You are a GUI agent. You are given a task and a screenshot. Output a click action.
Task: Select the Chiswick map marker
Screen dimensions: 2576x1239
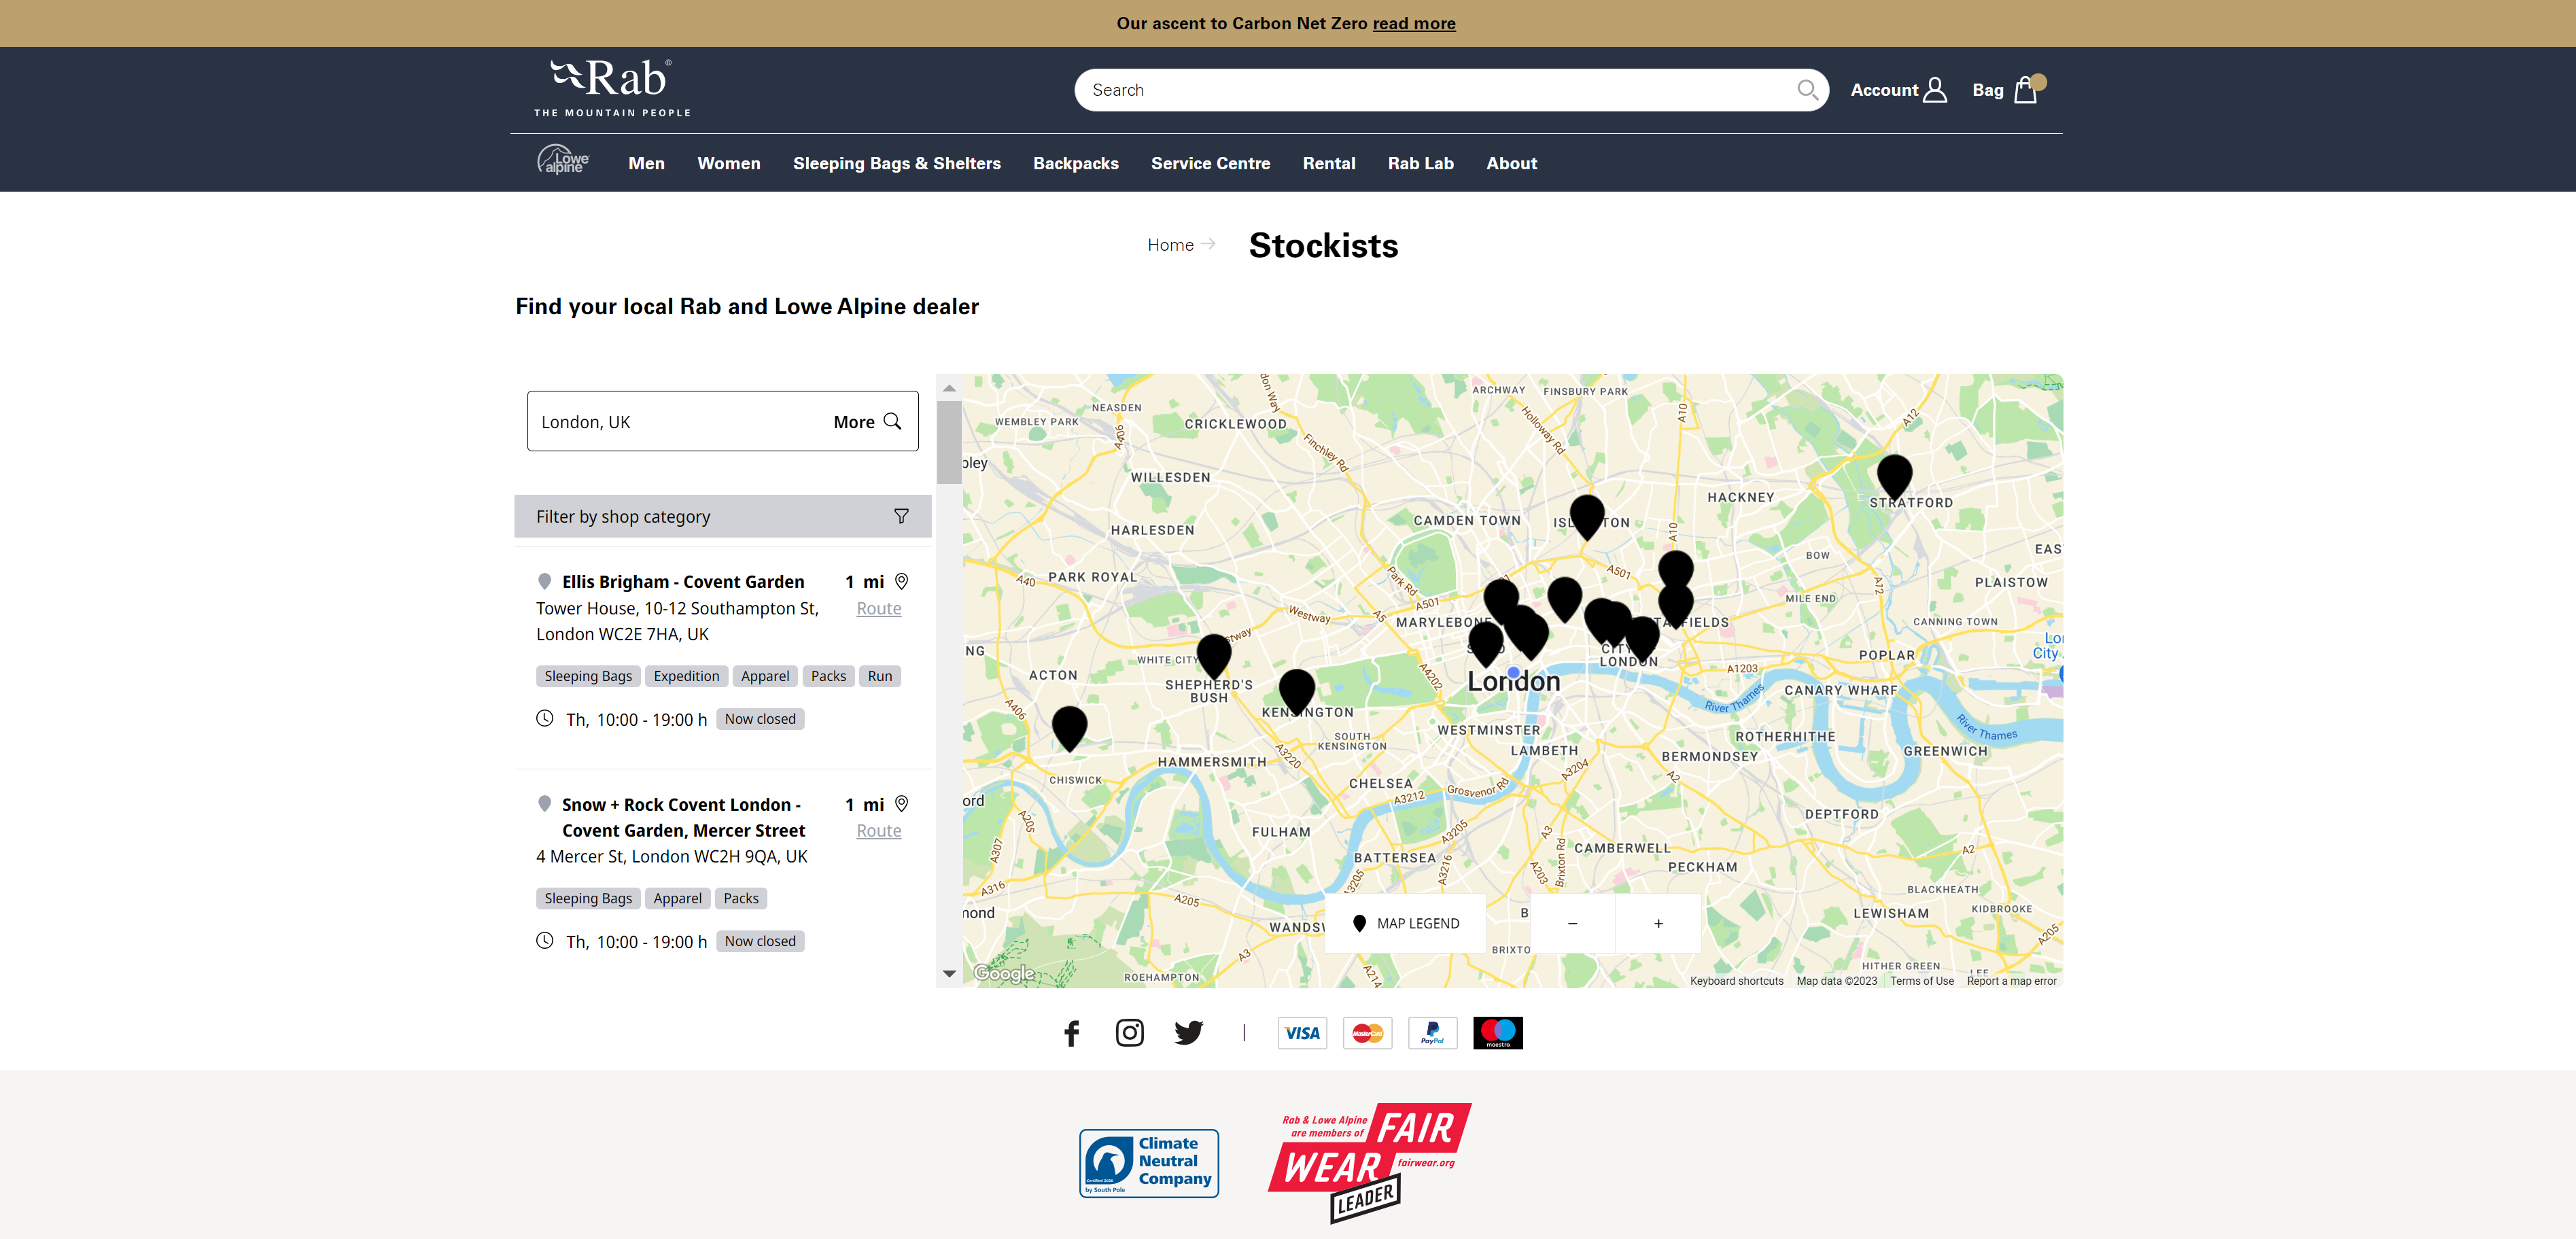point(1069,728)
